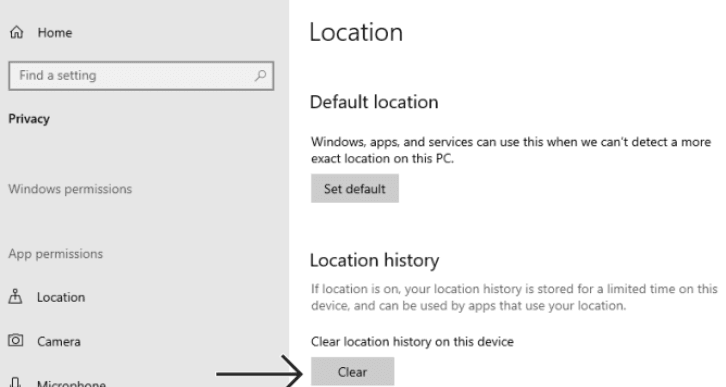Click 'Clear location history on this device' text
726x387 pixels.
click(x=412, y=342)
